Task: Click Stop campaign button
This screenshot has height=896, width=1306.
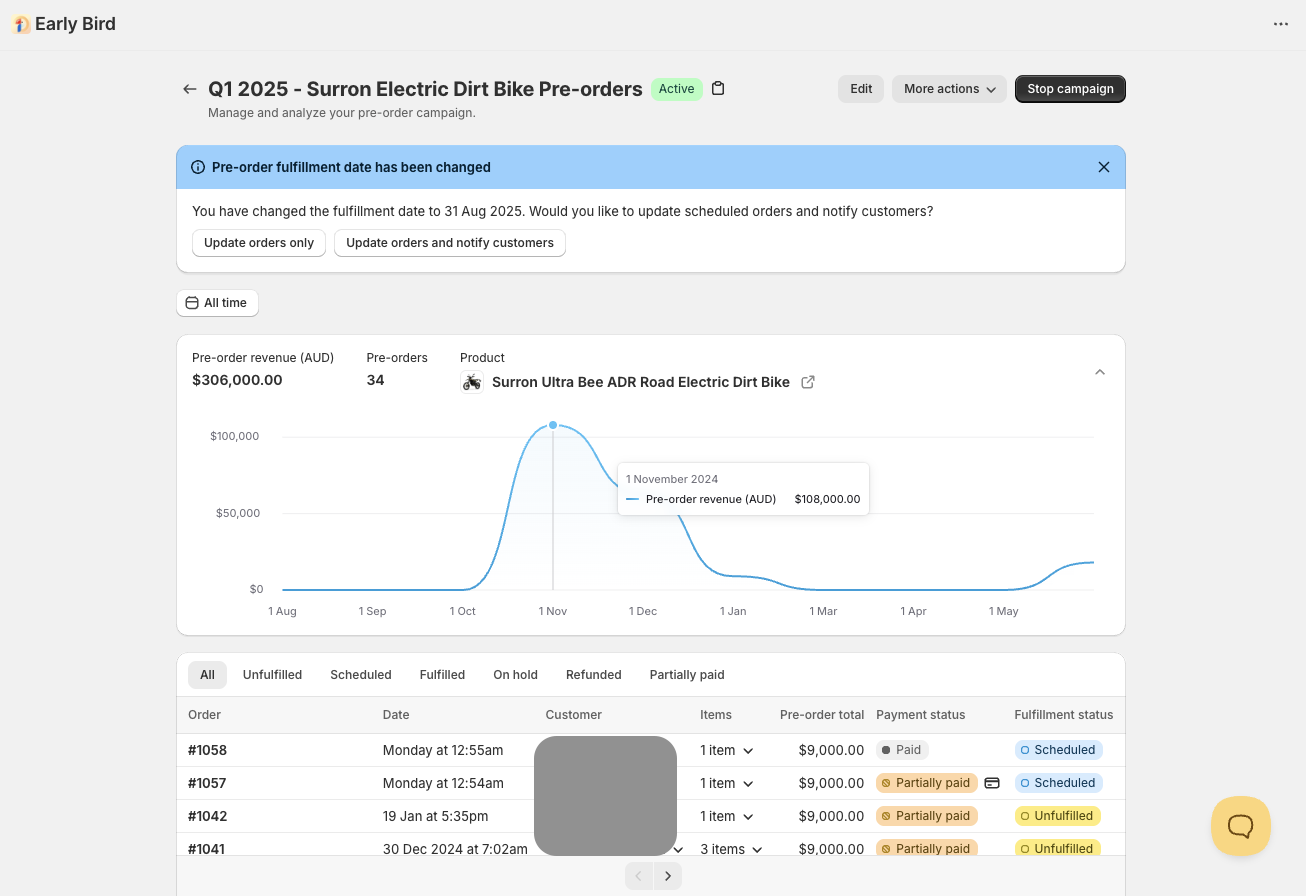Action: tap(1070, 89)
